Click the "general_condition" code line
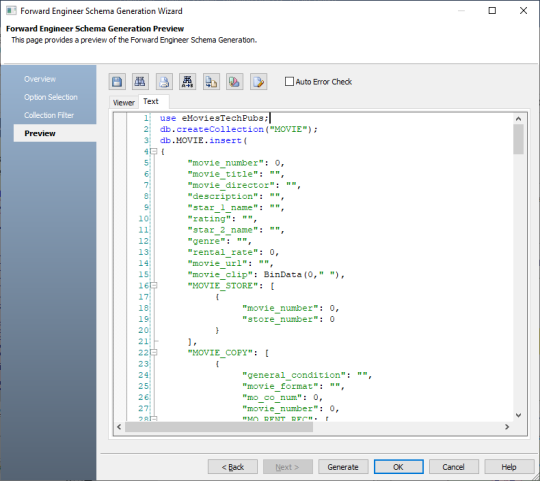 coord(307,375)
